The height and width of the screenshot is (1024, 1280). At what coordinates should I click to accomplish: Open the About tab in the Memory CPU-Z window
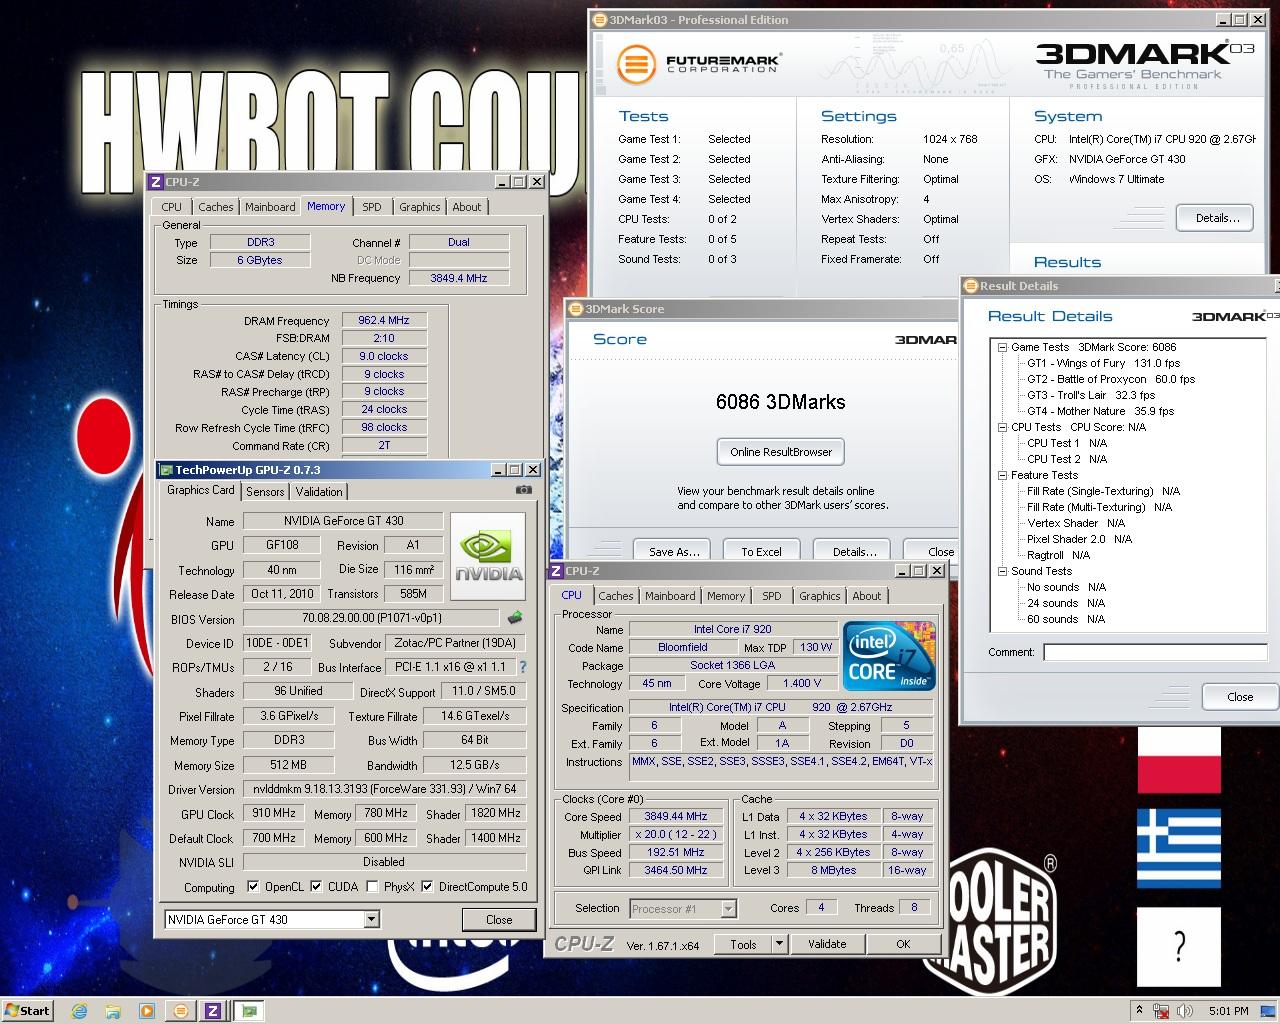(467, 207)
